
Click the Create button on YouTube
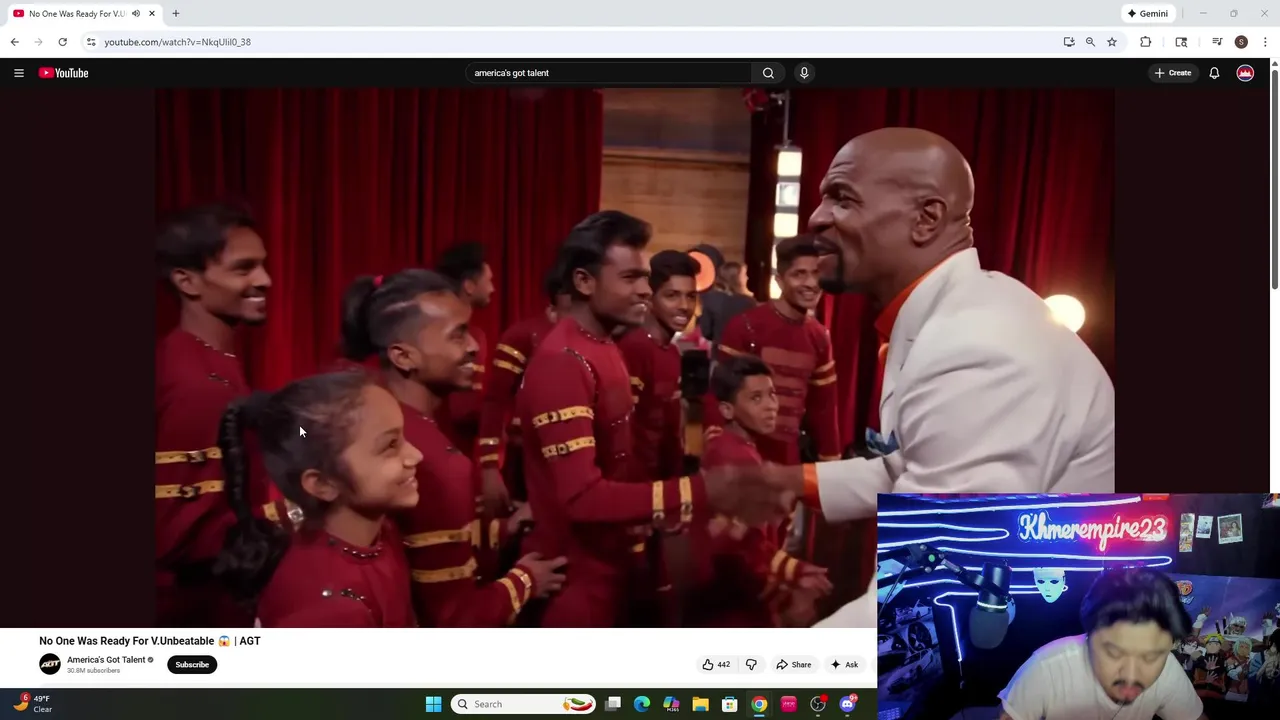[1173, 73]
